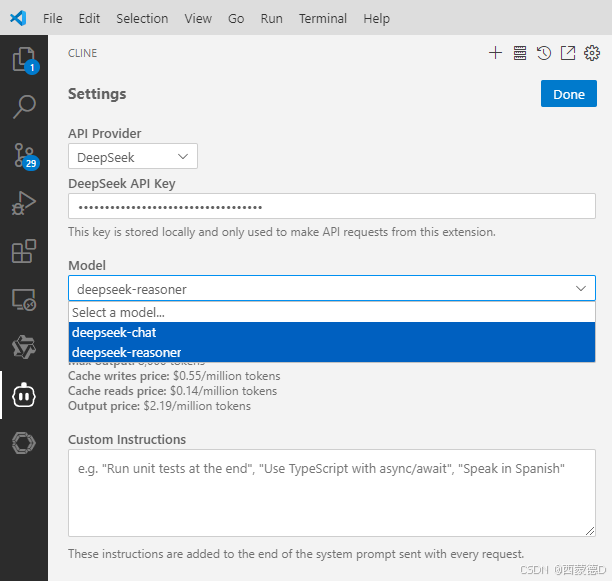Click the Settings heading
The height and width of the screenshot is (581, 612).
pos(97,94)
